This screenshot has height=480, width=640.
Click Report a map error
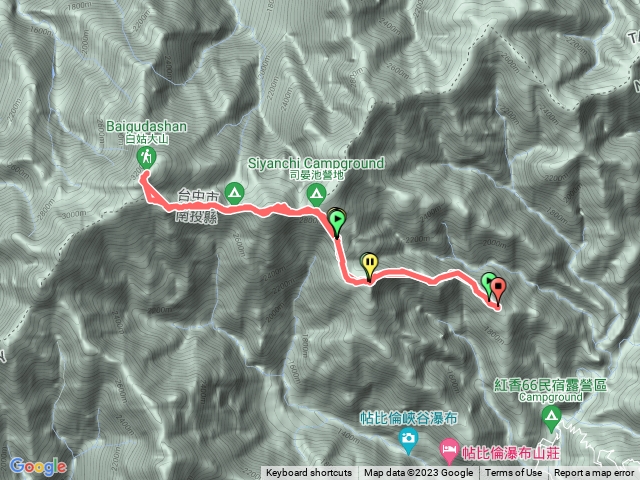click(x=594, y=473)
